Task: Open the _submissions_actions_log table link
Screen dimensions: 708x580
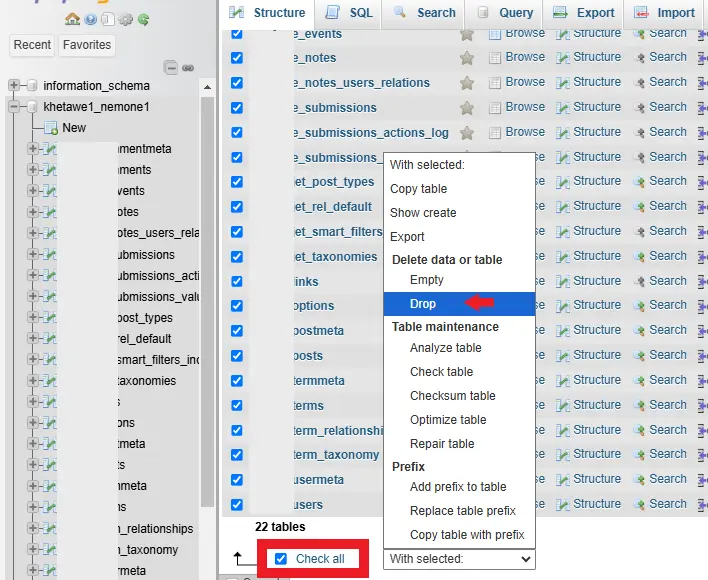Action: 371,133
